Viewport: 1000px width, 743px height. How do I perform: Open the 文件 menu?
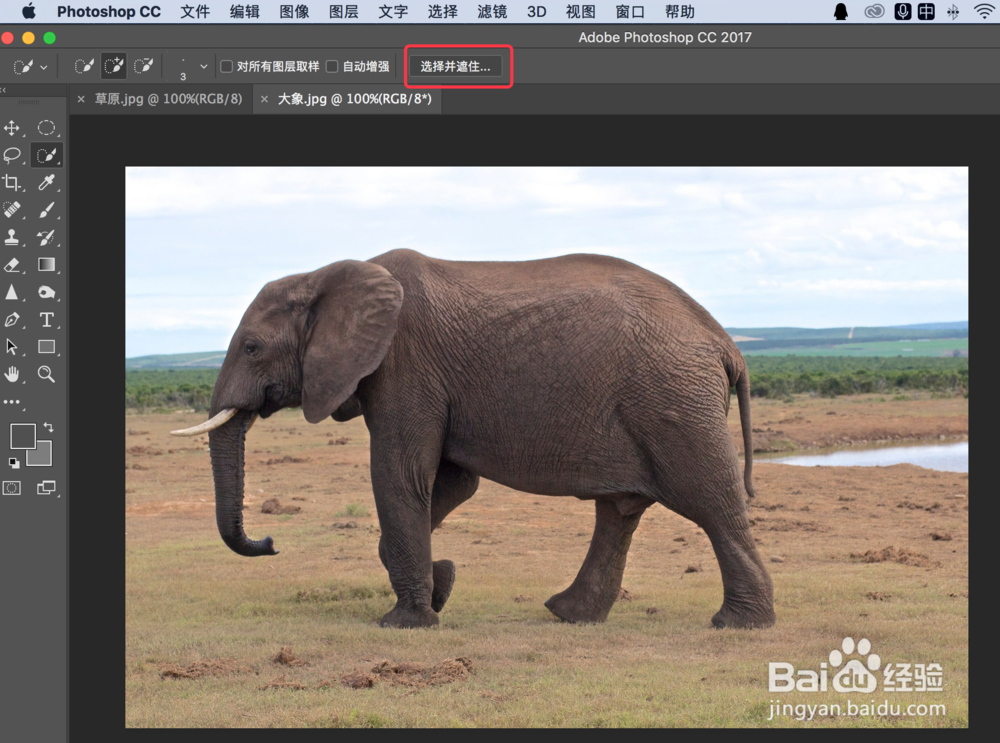tap(195, 11)
